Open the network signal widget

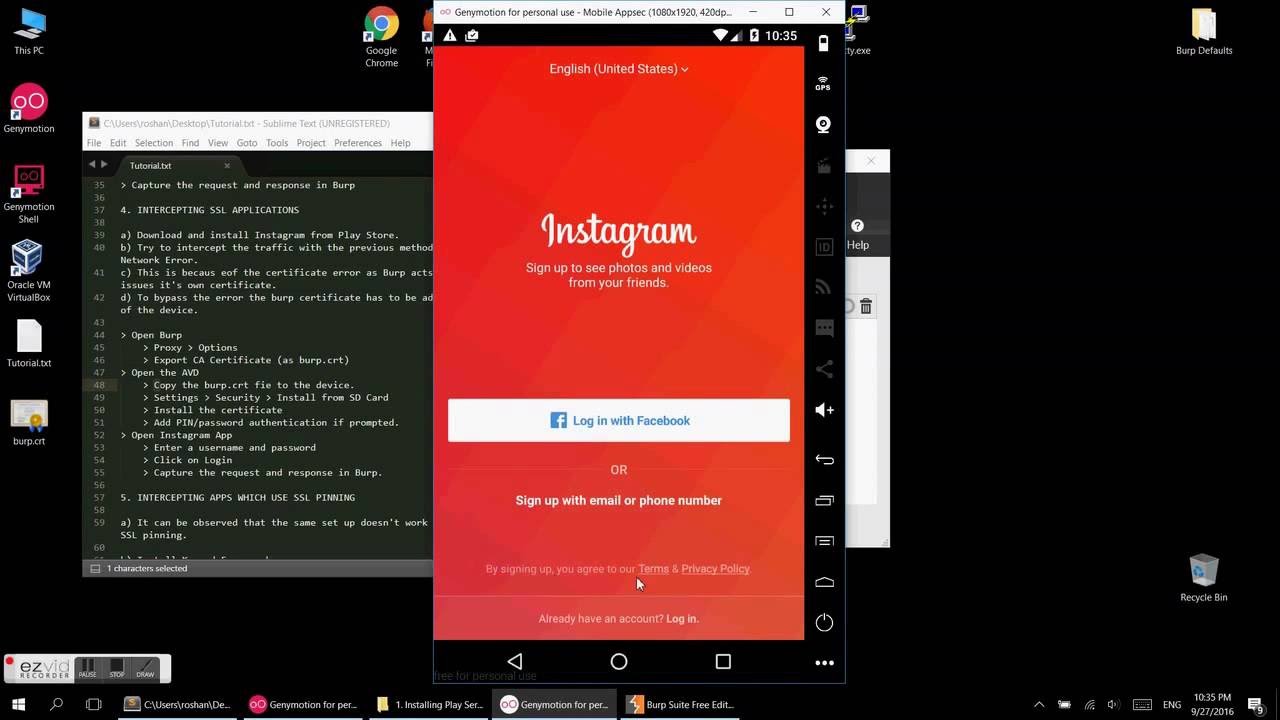[x=824, y=287]
